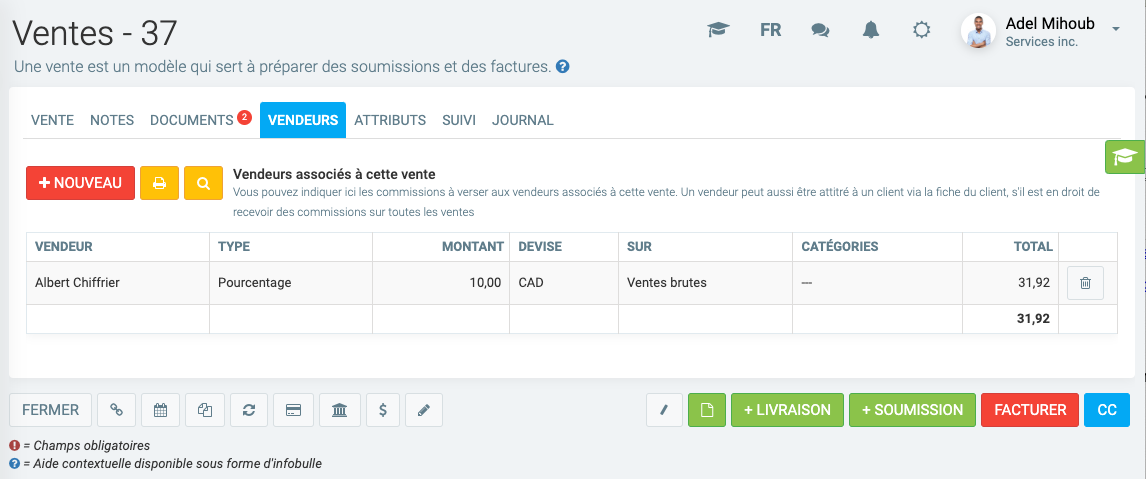
Task: Open the calendar icon button
Action: pyautogui.click(x=160, y=410)
